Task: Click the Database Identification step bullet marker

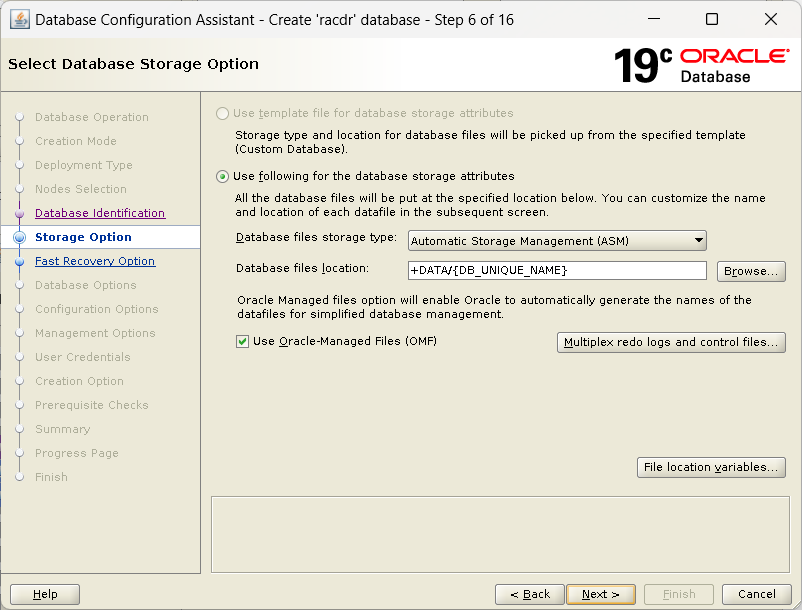Action: 19,213
